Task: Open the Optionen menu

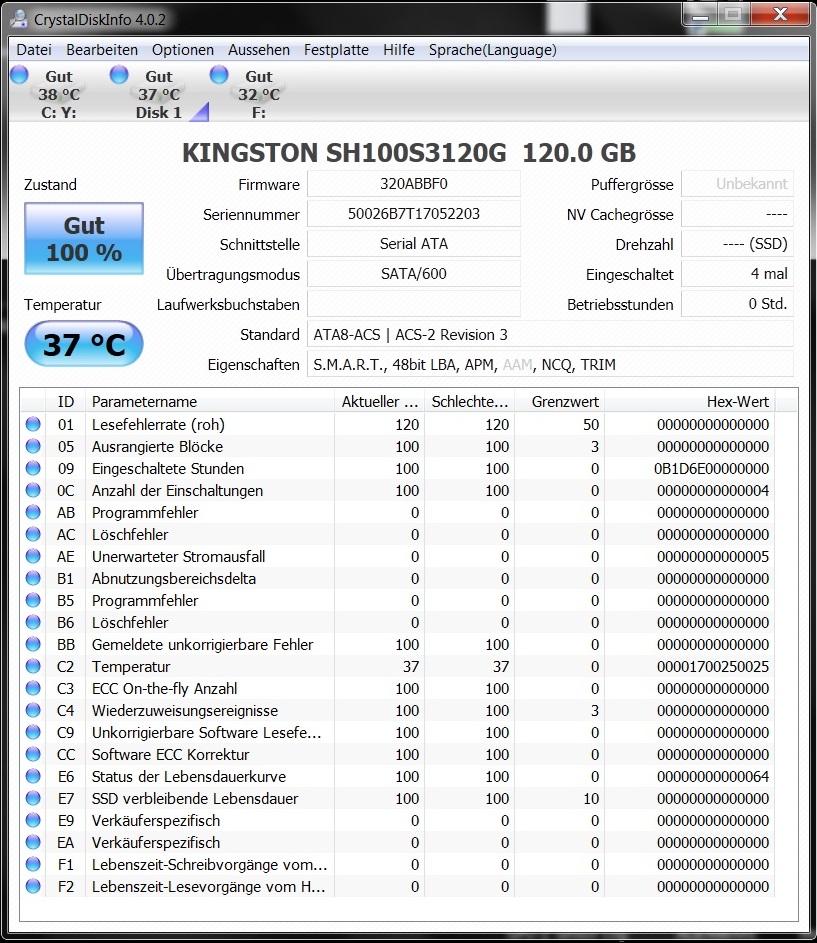Action: [x=182, y=50]
